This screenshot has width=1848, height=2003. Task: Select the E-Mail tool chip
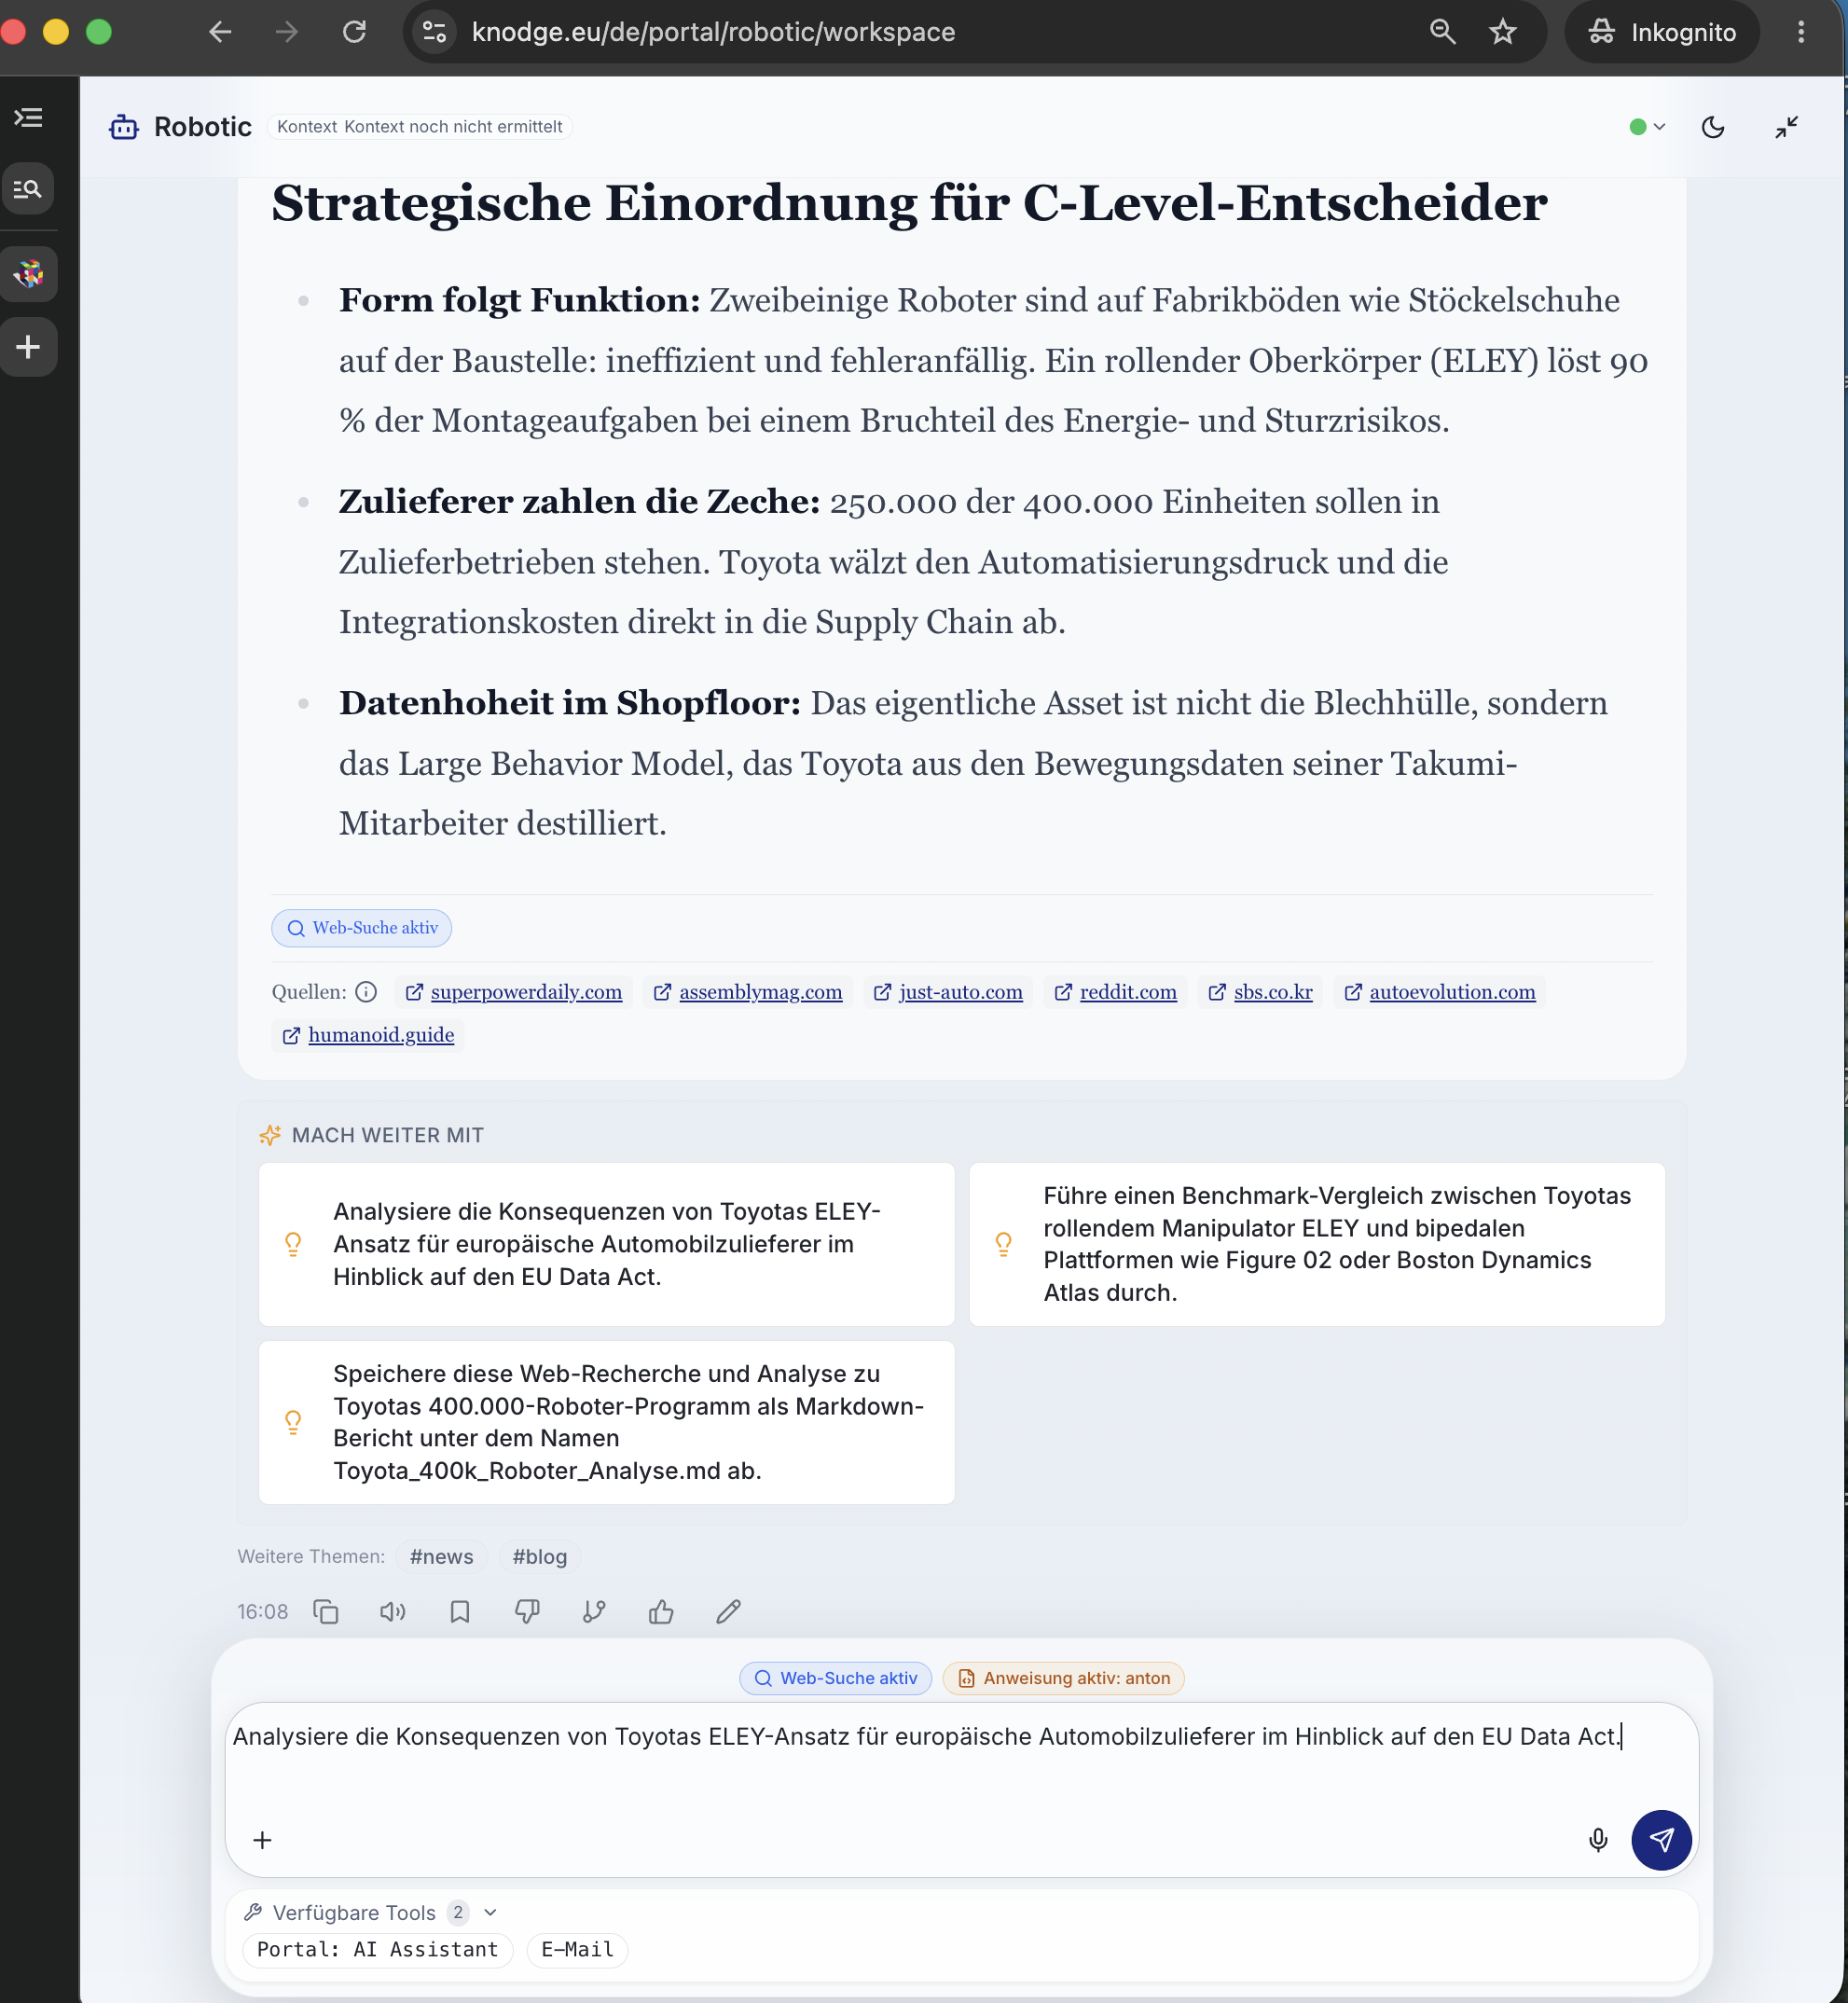[577, 1949]
